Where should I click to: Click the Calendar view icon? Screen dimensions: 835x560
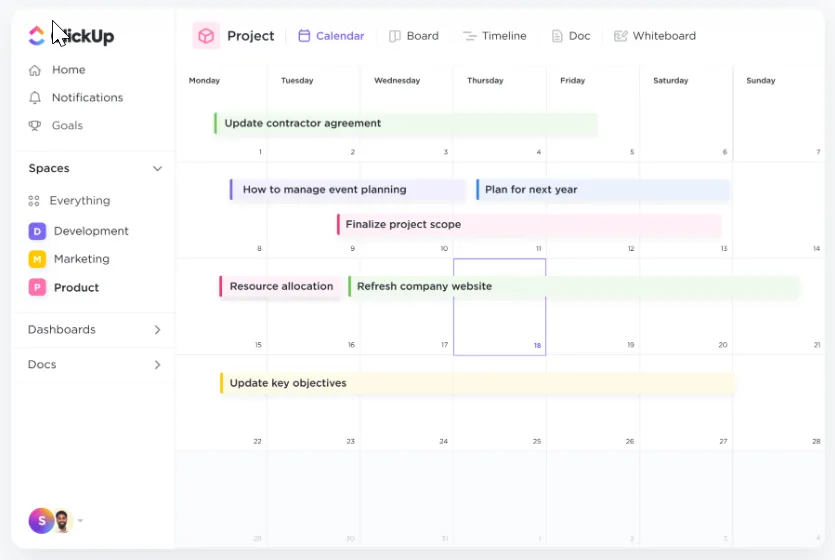[304, 36]
